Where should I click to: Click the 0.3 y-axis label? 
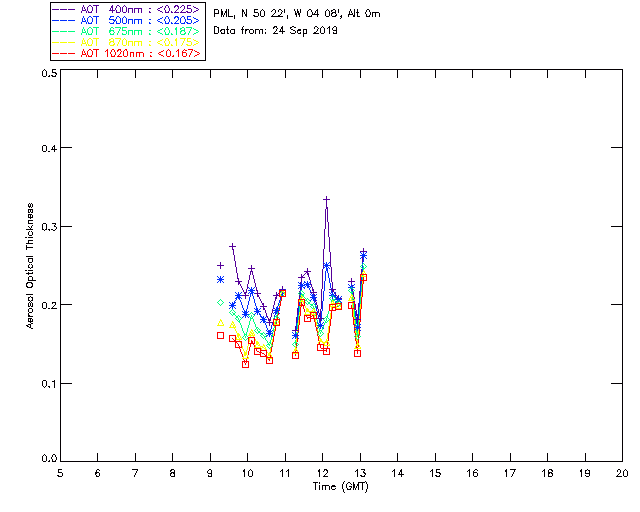click(x=49, y=227)
